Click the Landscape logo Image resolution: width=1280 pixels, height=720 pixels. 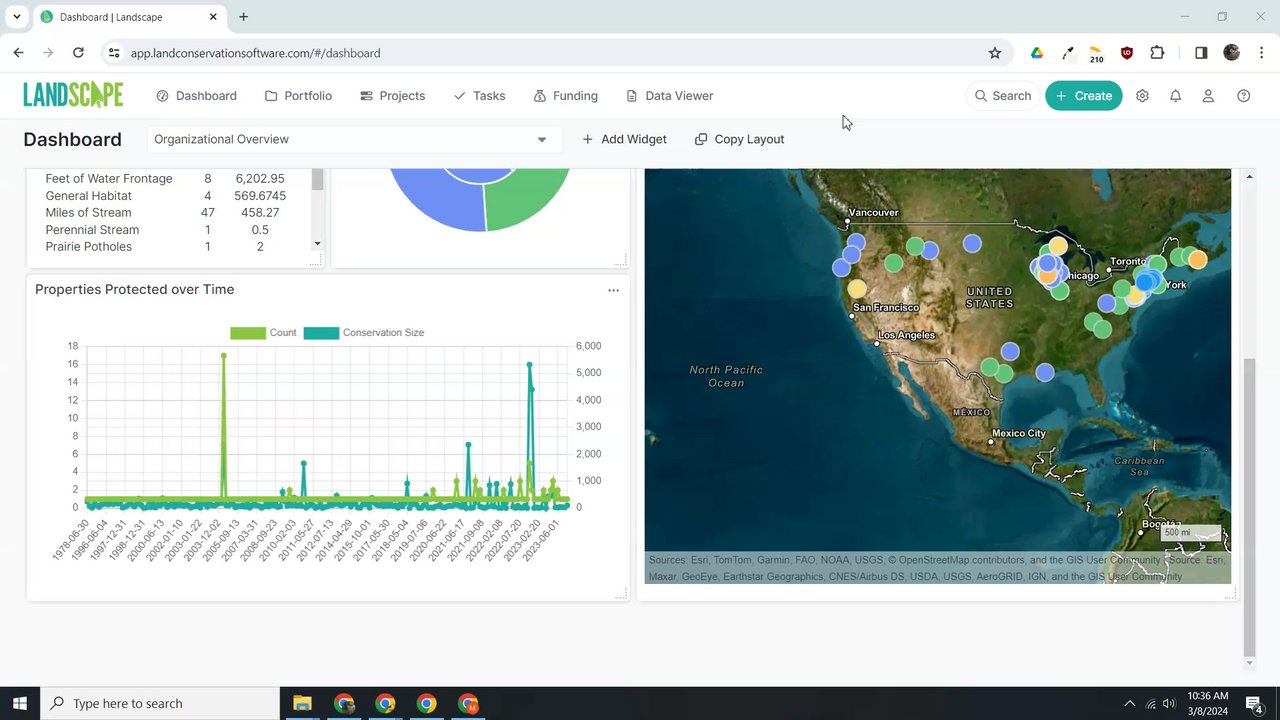(73, 95)
